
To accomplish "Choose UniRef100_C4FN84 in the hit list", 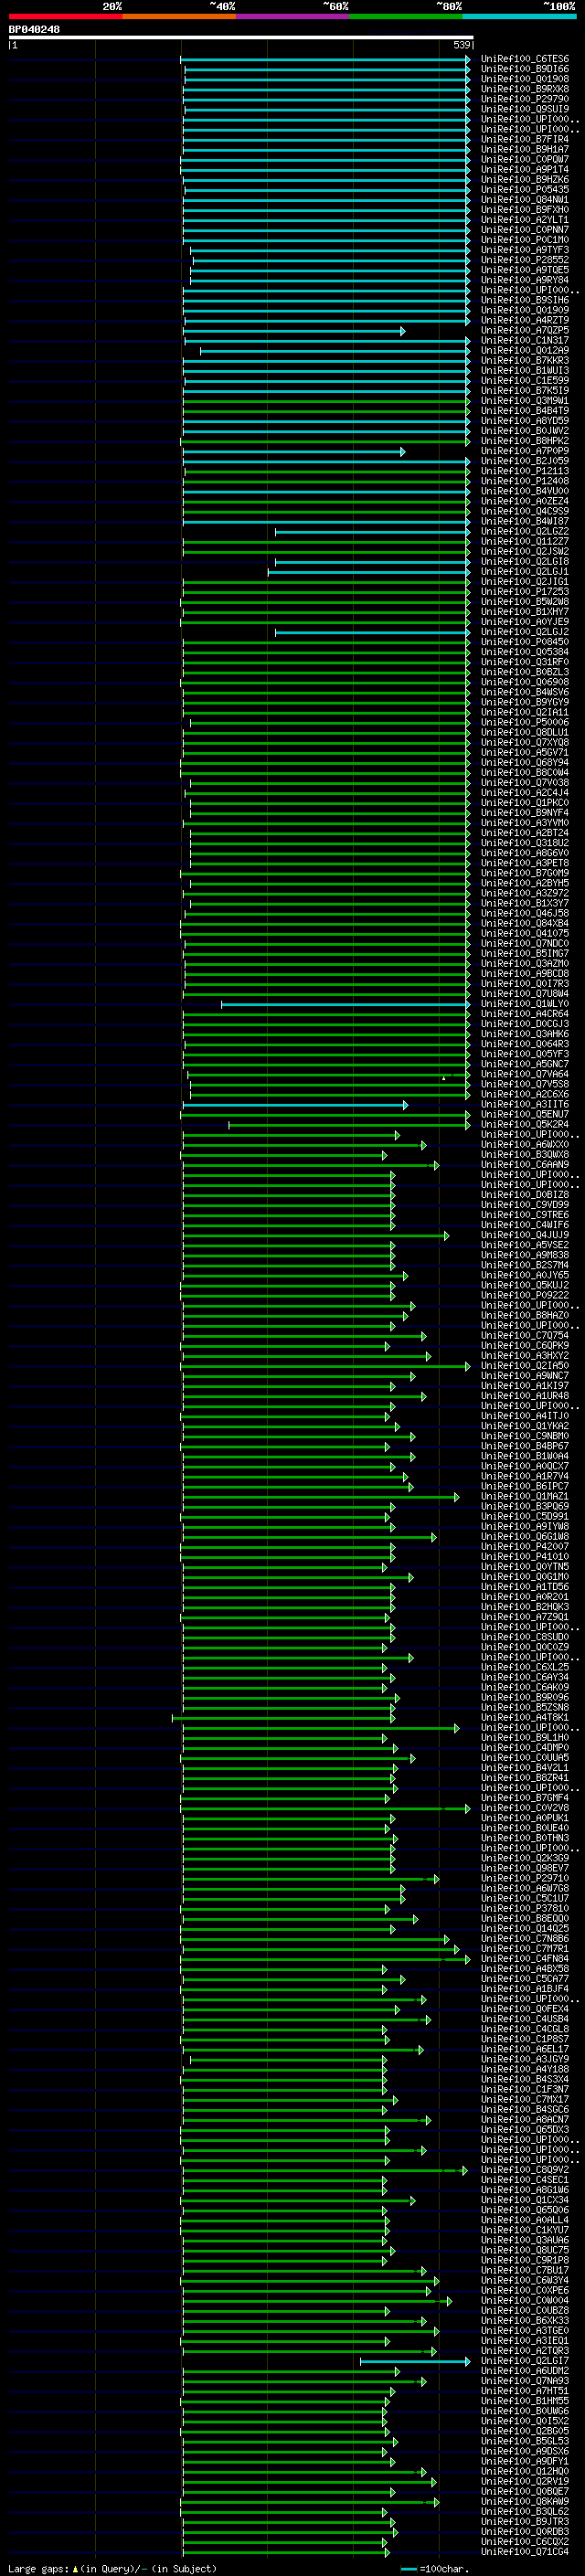I will [525, 1958].
